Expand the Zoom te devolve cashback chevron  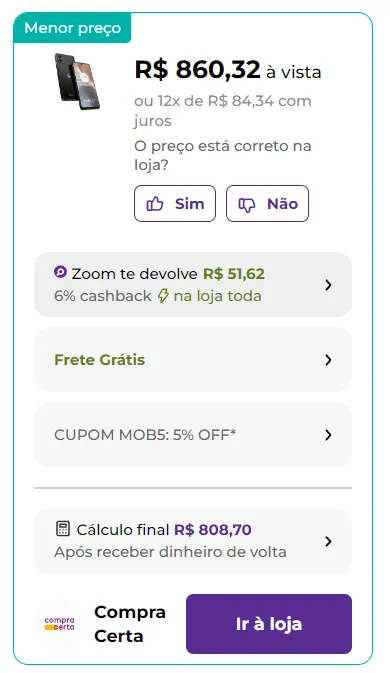point(328,285)
